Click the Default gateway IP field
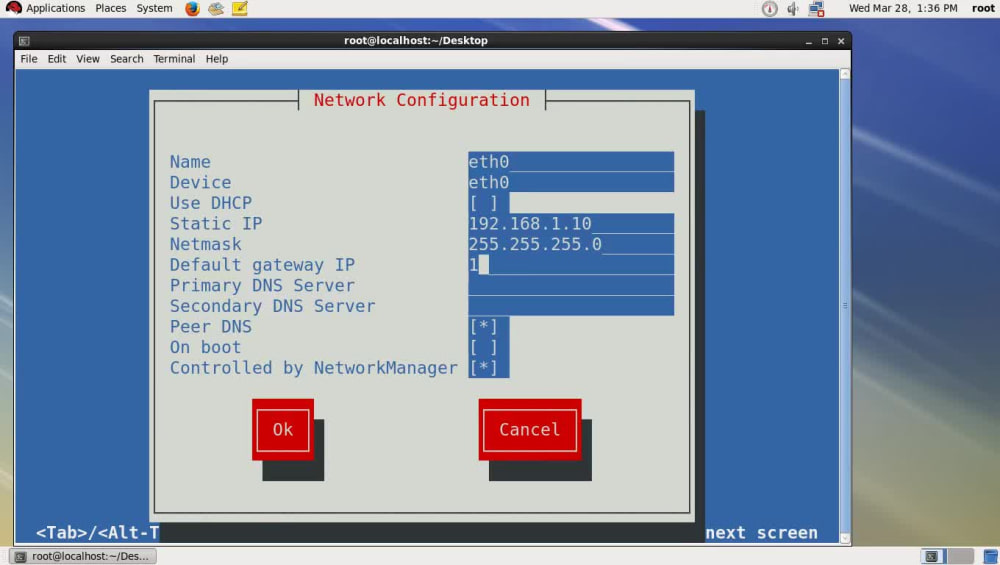 point(571,265)
